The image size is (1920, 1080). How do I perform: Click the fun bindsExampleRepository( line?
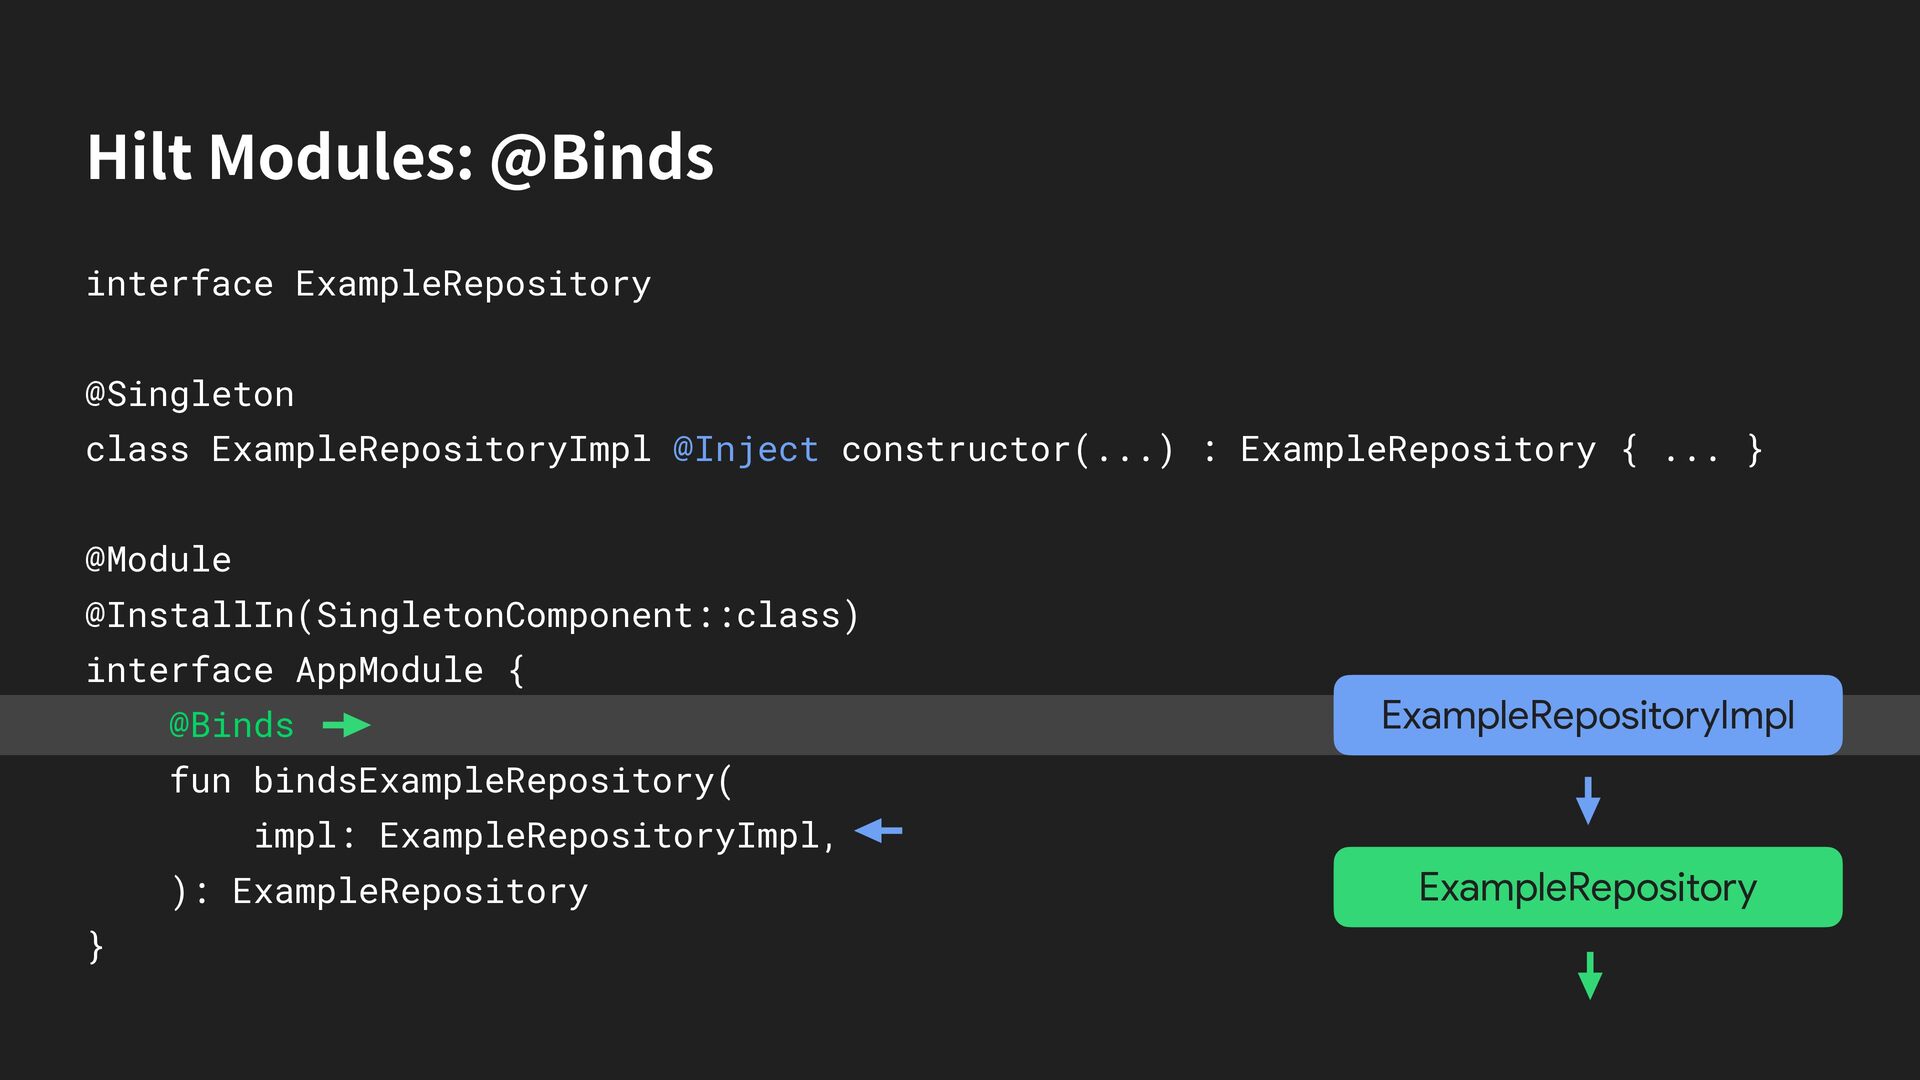(451, 780)
